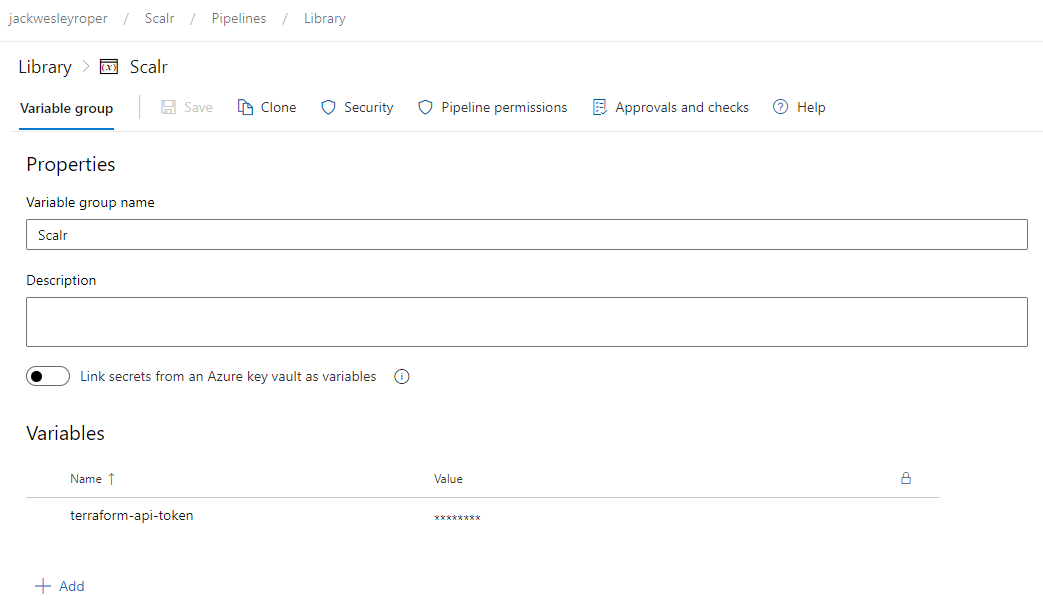The image size is (1043, 616).
Task: Click the plus icon to add variable
Action: tap(42, 586)
